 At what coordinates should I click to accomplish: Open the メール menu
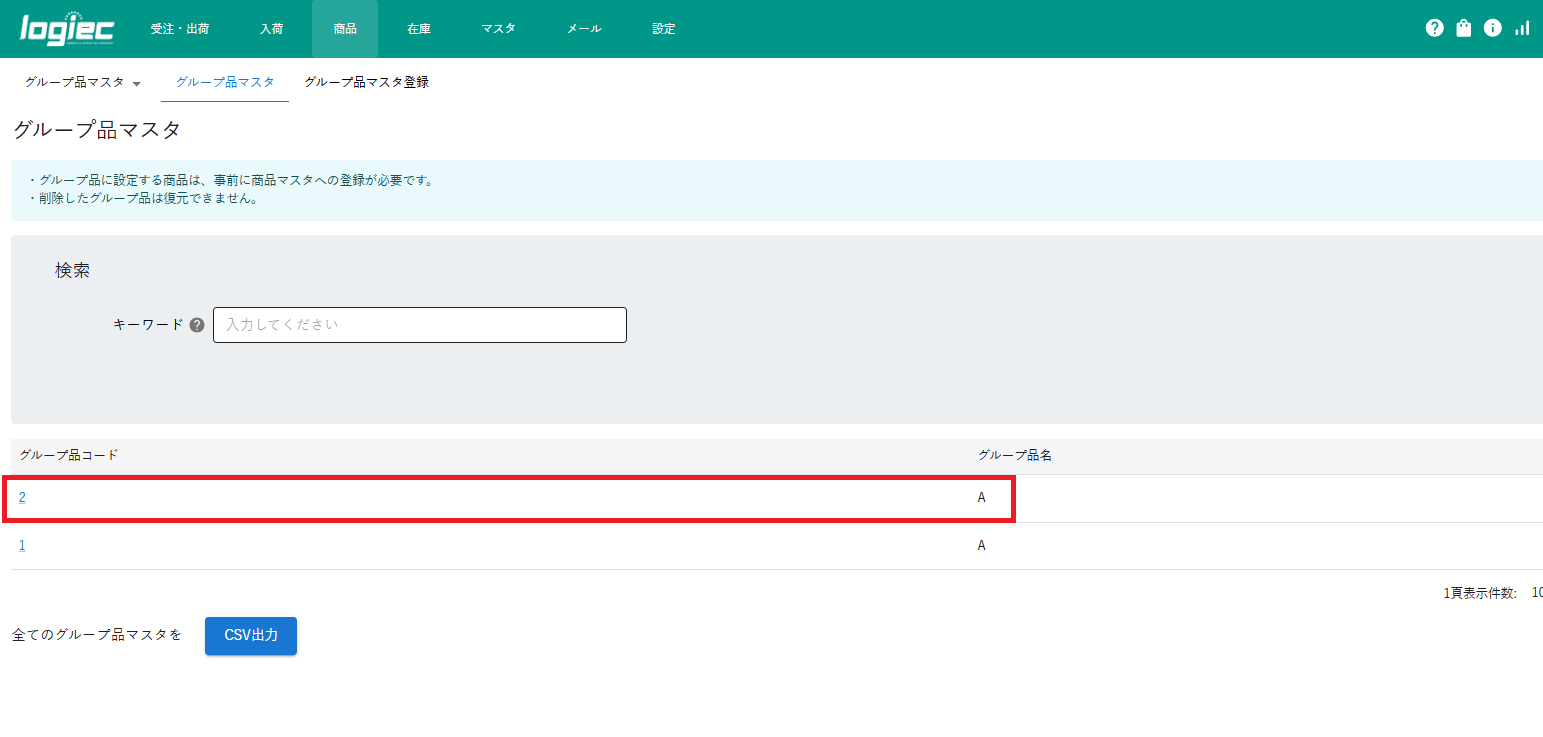[x=584, y=29]
